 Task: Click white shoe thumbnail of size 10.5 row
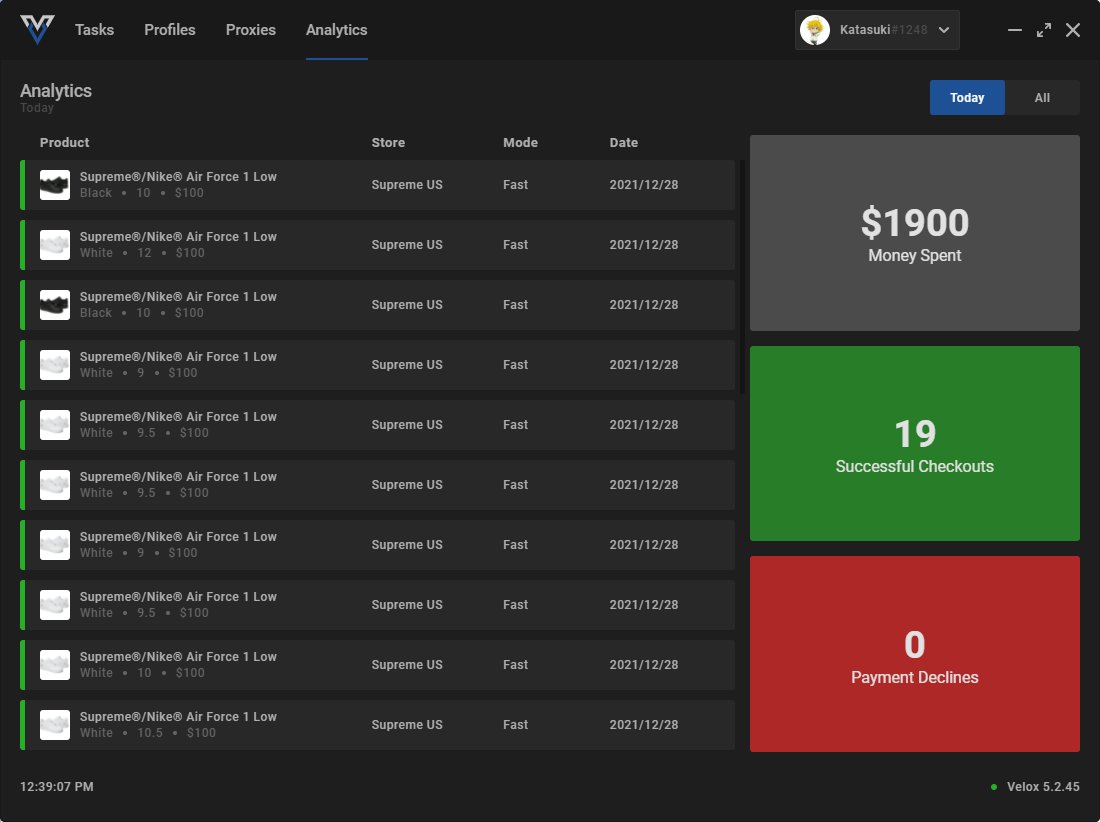click(x=55, y=725)
